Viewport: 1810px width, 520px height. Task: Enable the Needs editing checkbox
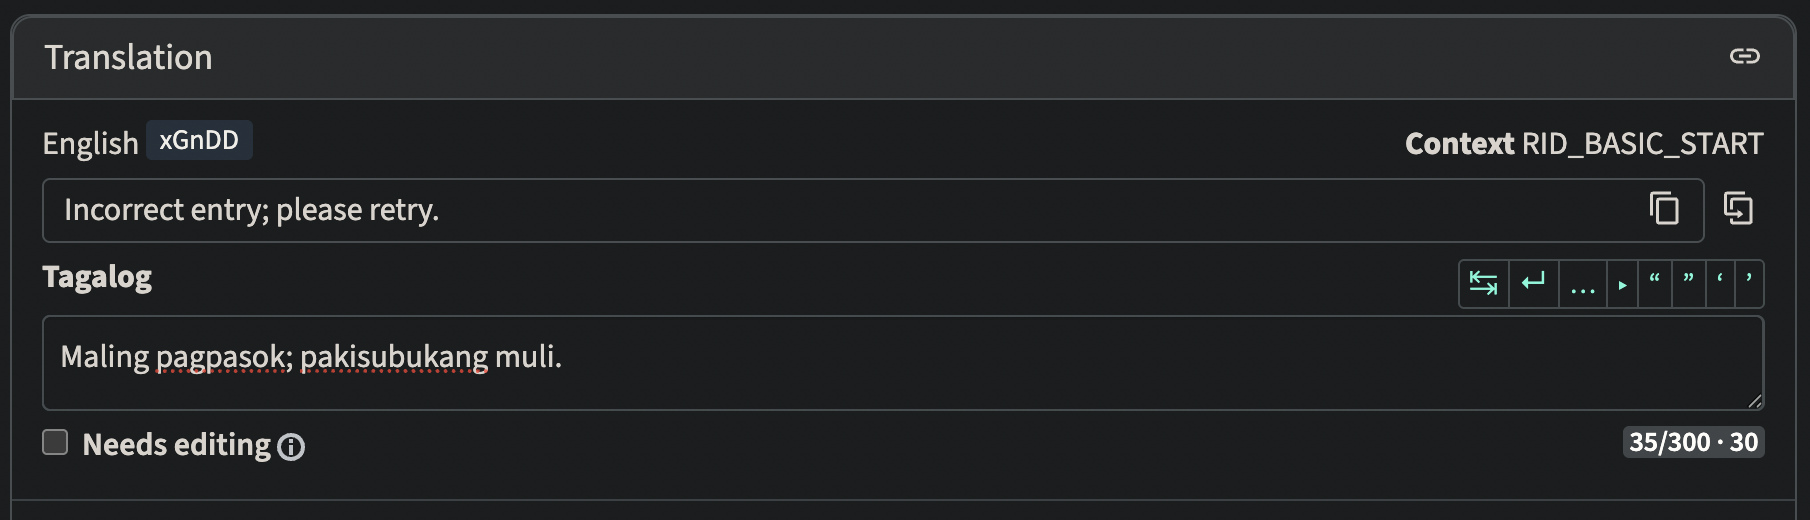coord(55,442)
